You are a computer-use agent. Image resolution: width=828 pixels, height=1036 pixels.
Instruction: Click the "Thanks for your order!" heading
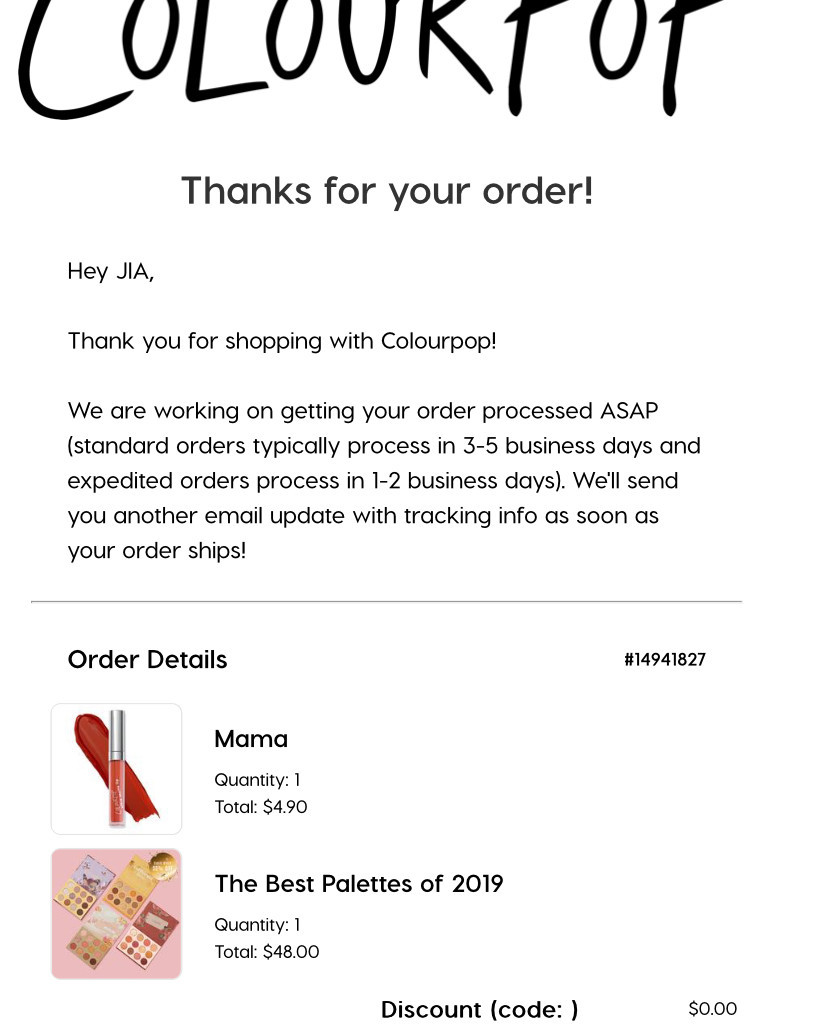387,190
